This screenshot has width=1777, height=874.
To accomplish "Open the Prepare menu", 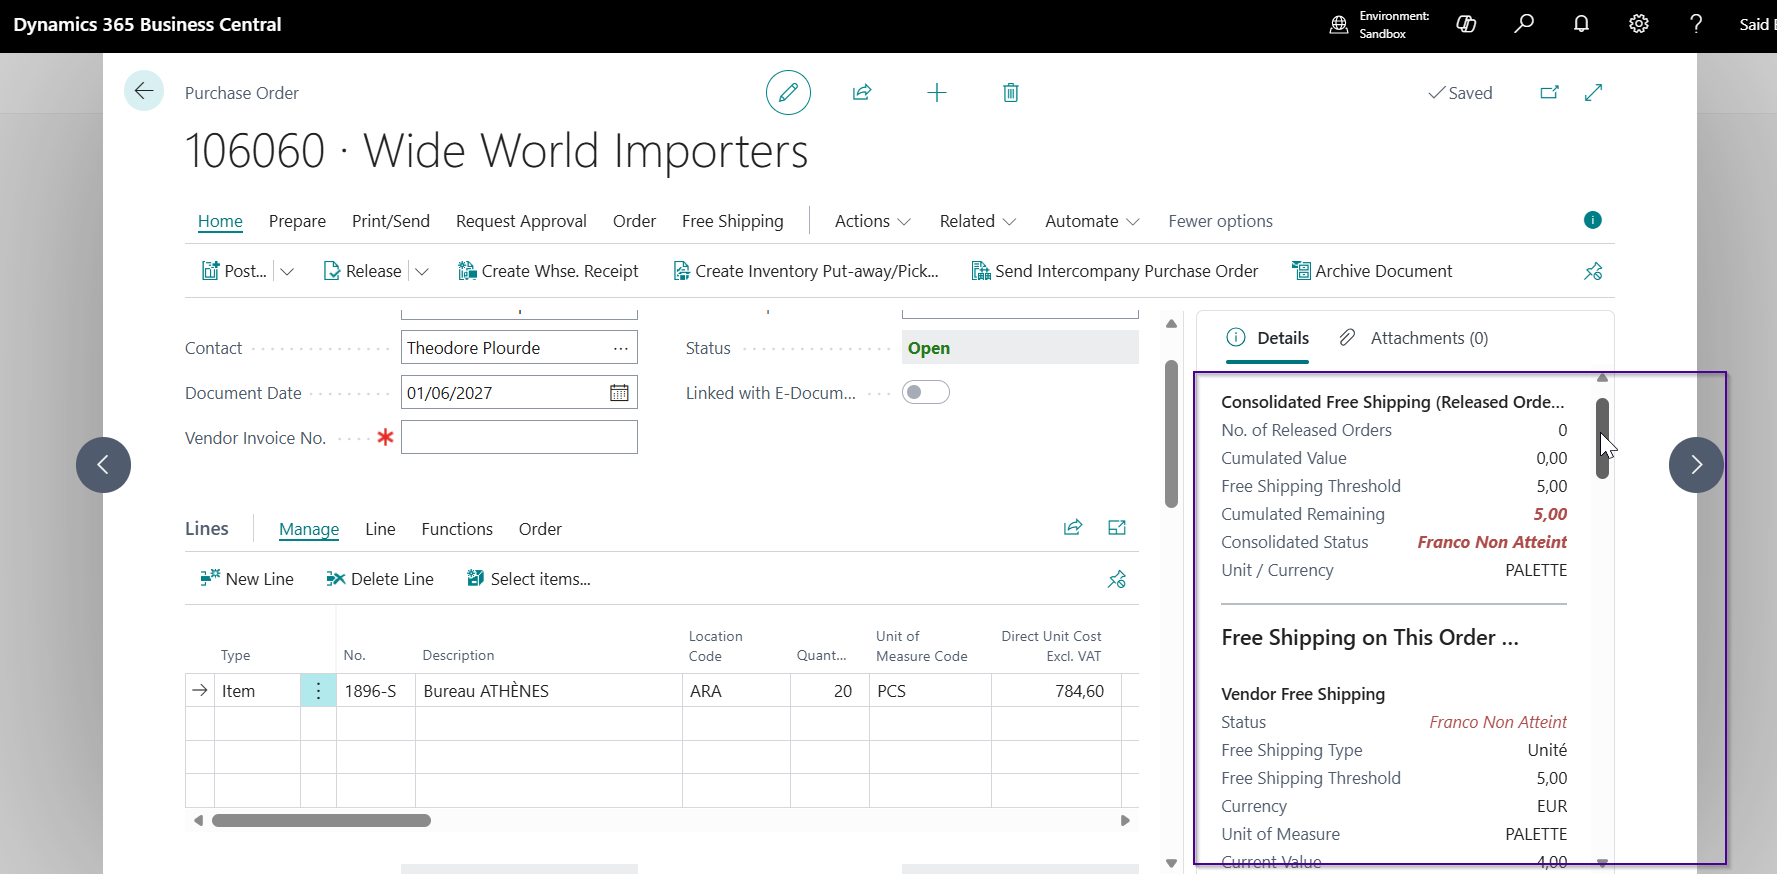I will tap(297, 221).
